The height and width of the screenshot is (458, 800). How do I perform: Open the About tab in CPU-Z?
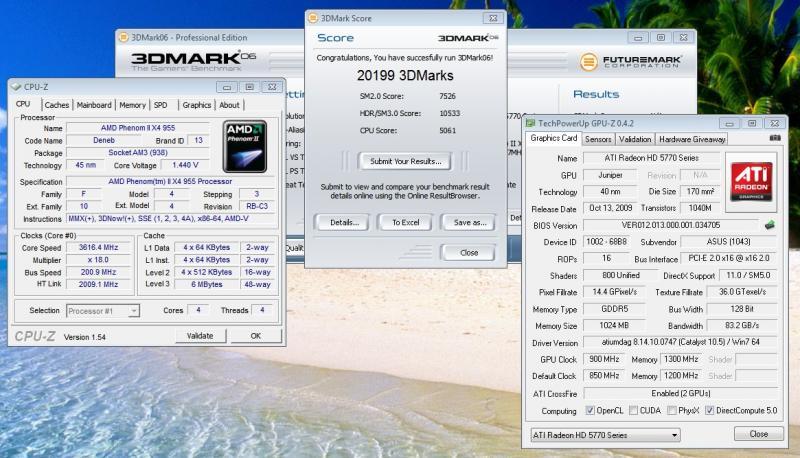pyautogui.click(x=229, y=105)
